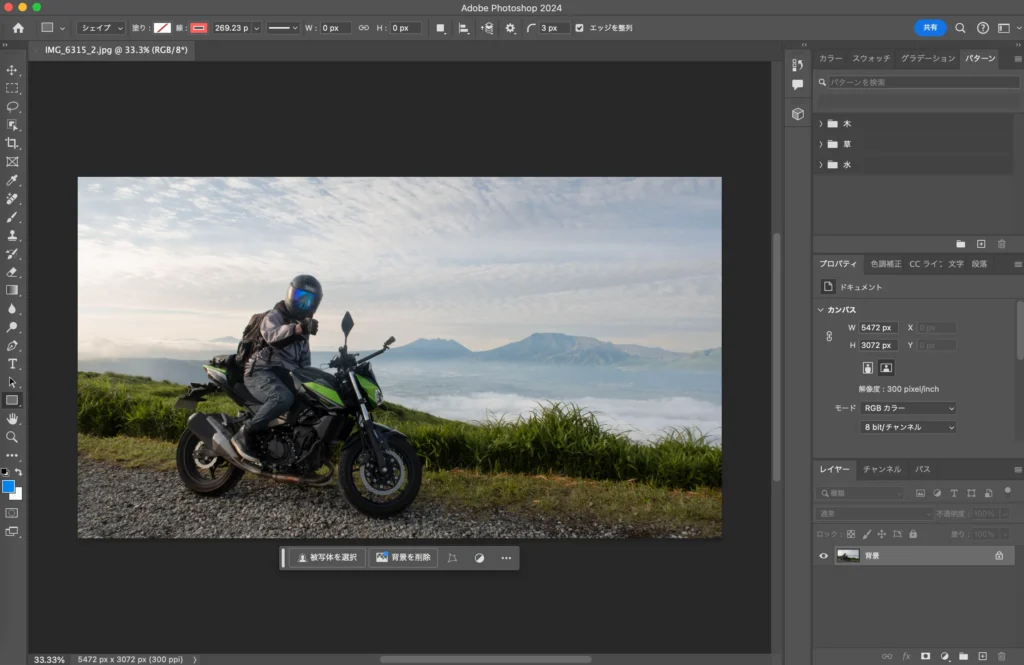Click the Home icon in options bar
Image resolution: width=1024 pixels, height=665 pixels.
point(18,28)
